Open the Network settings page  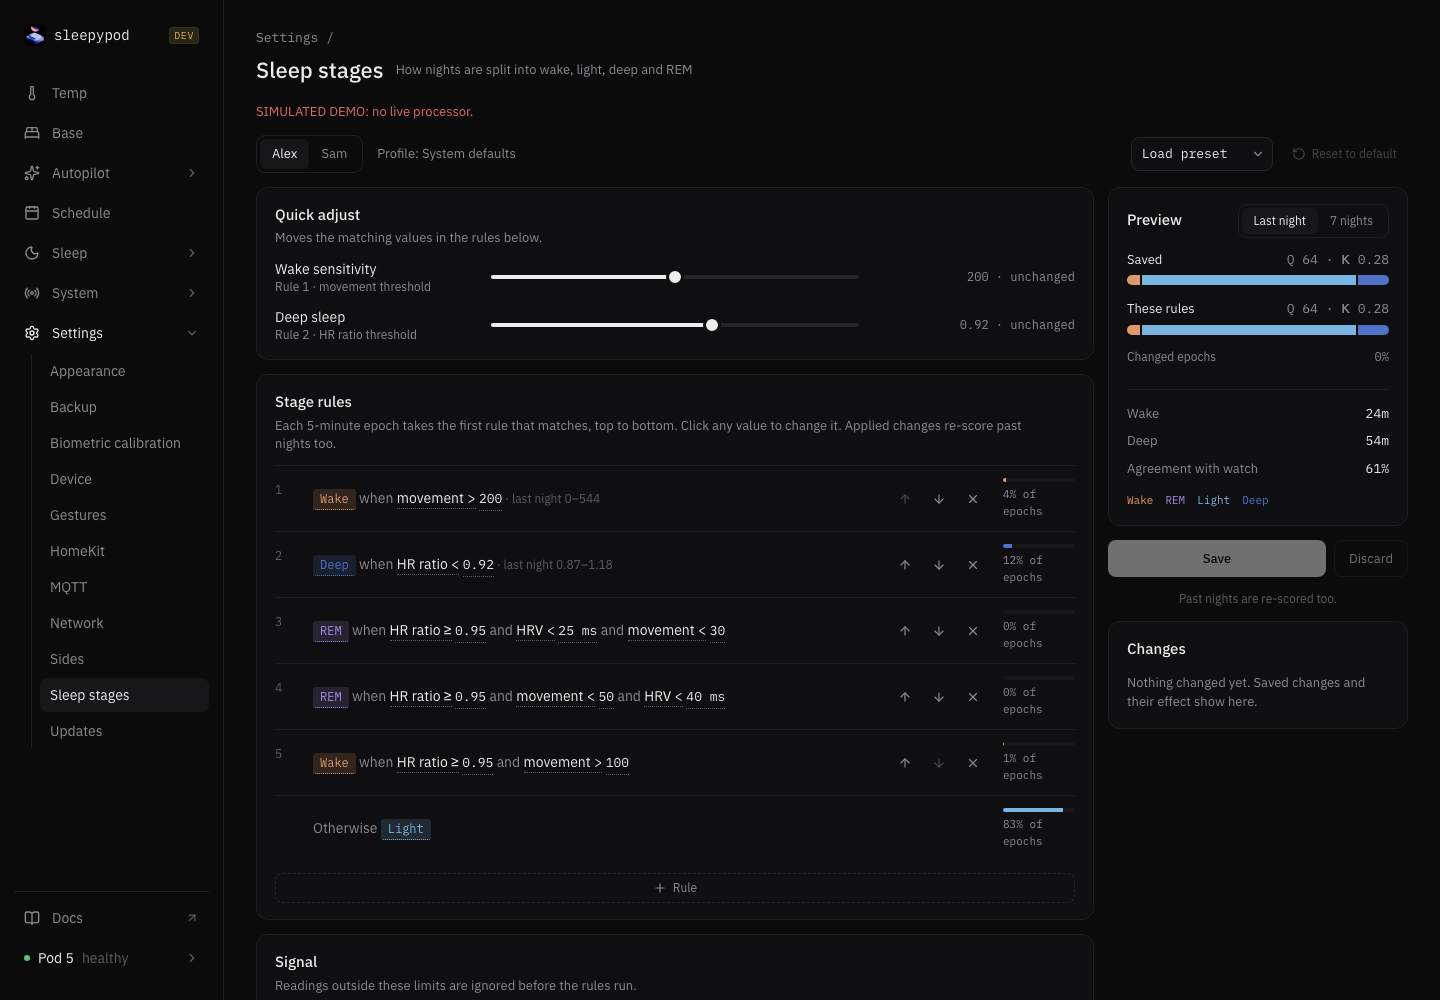tap(124, 623)
